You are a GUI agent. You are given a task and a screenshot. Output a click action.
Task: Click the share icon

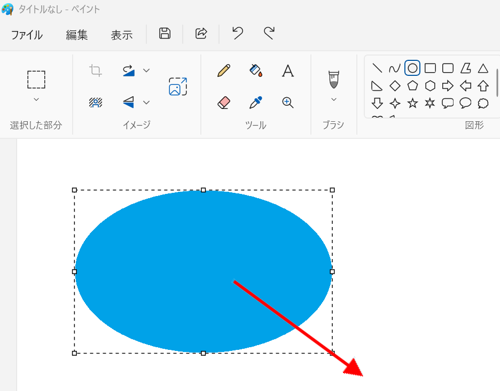201,34
